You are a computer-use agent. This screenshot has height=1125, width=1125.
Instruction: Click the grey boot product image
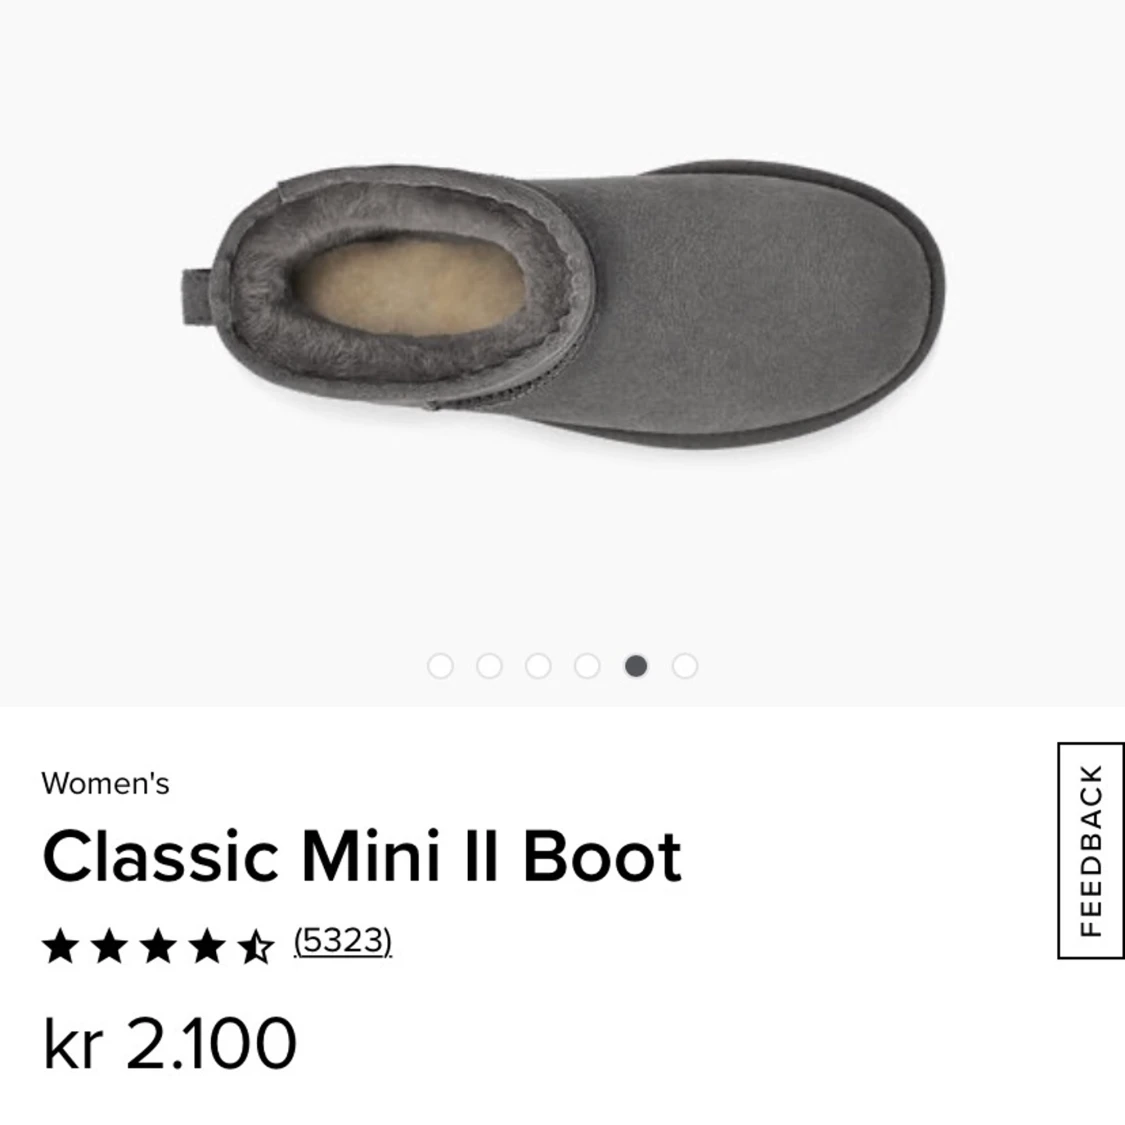coord(563,305)
